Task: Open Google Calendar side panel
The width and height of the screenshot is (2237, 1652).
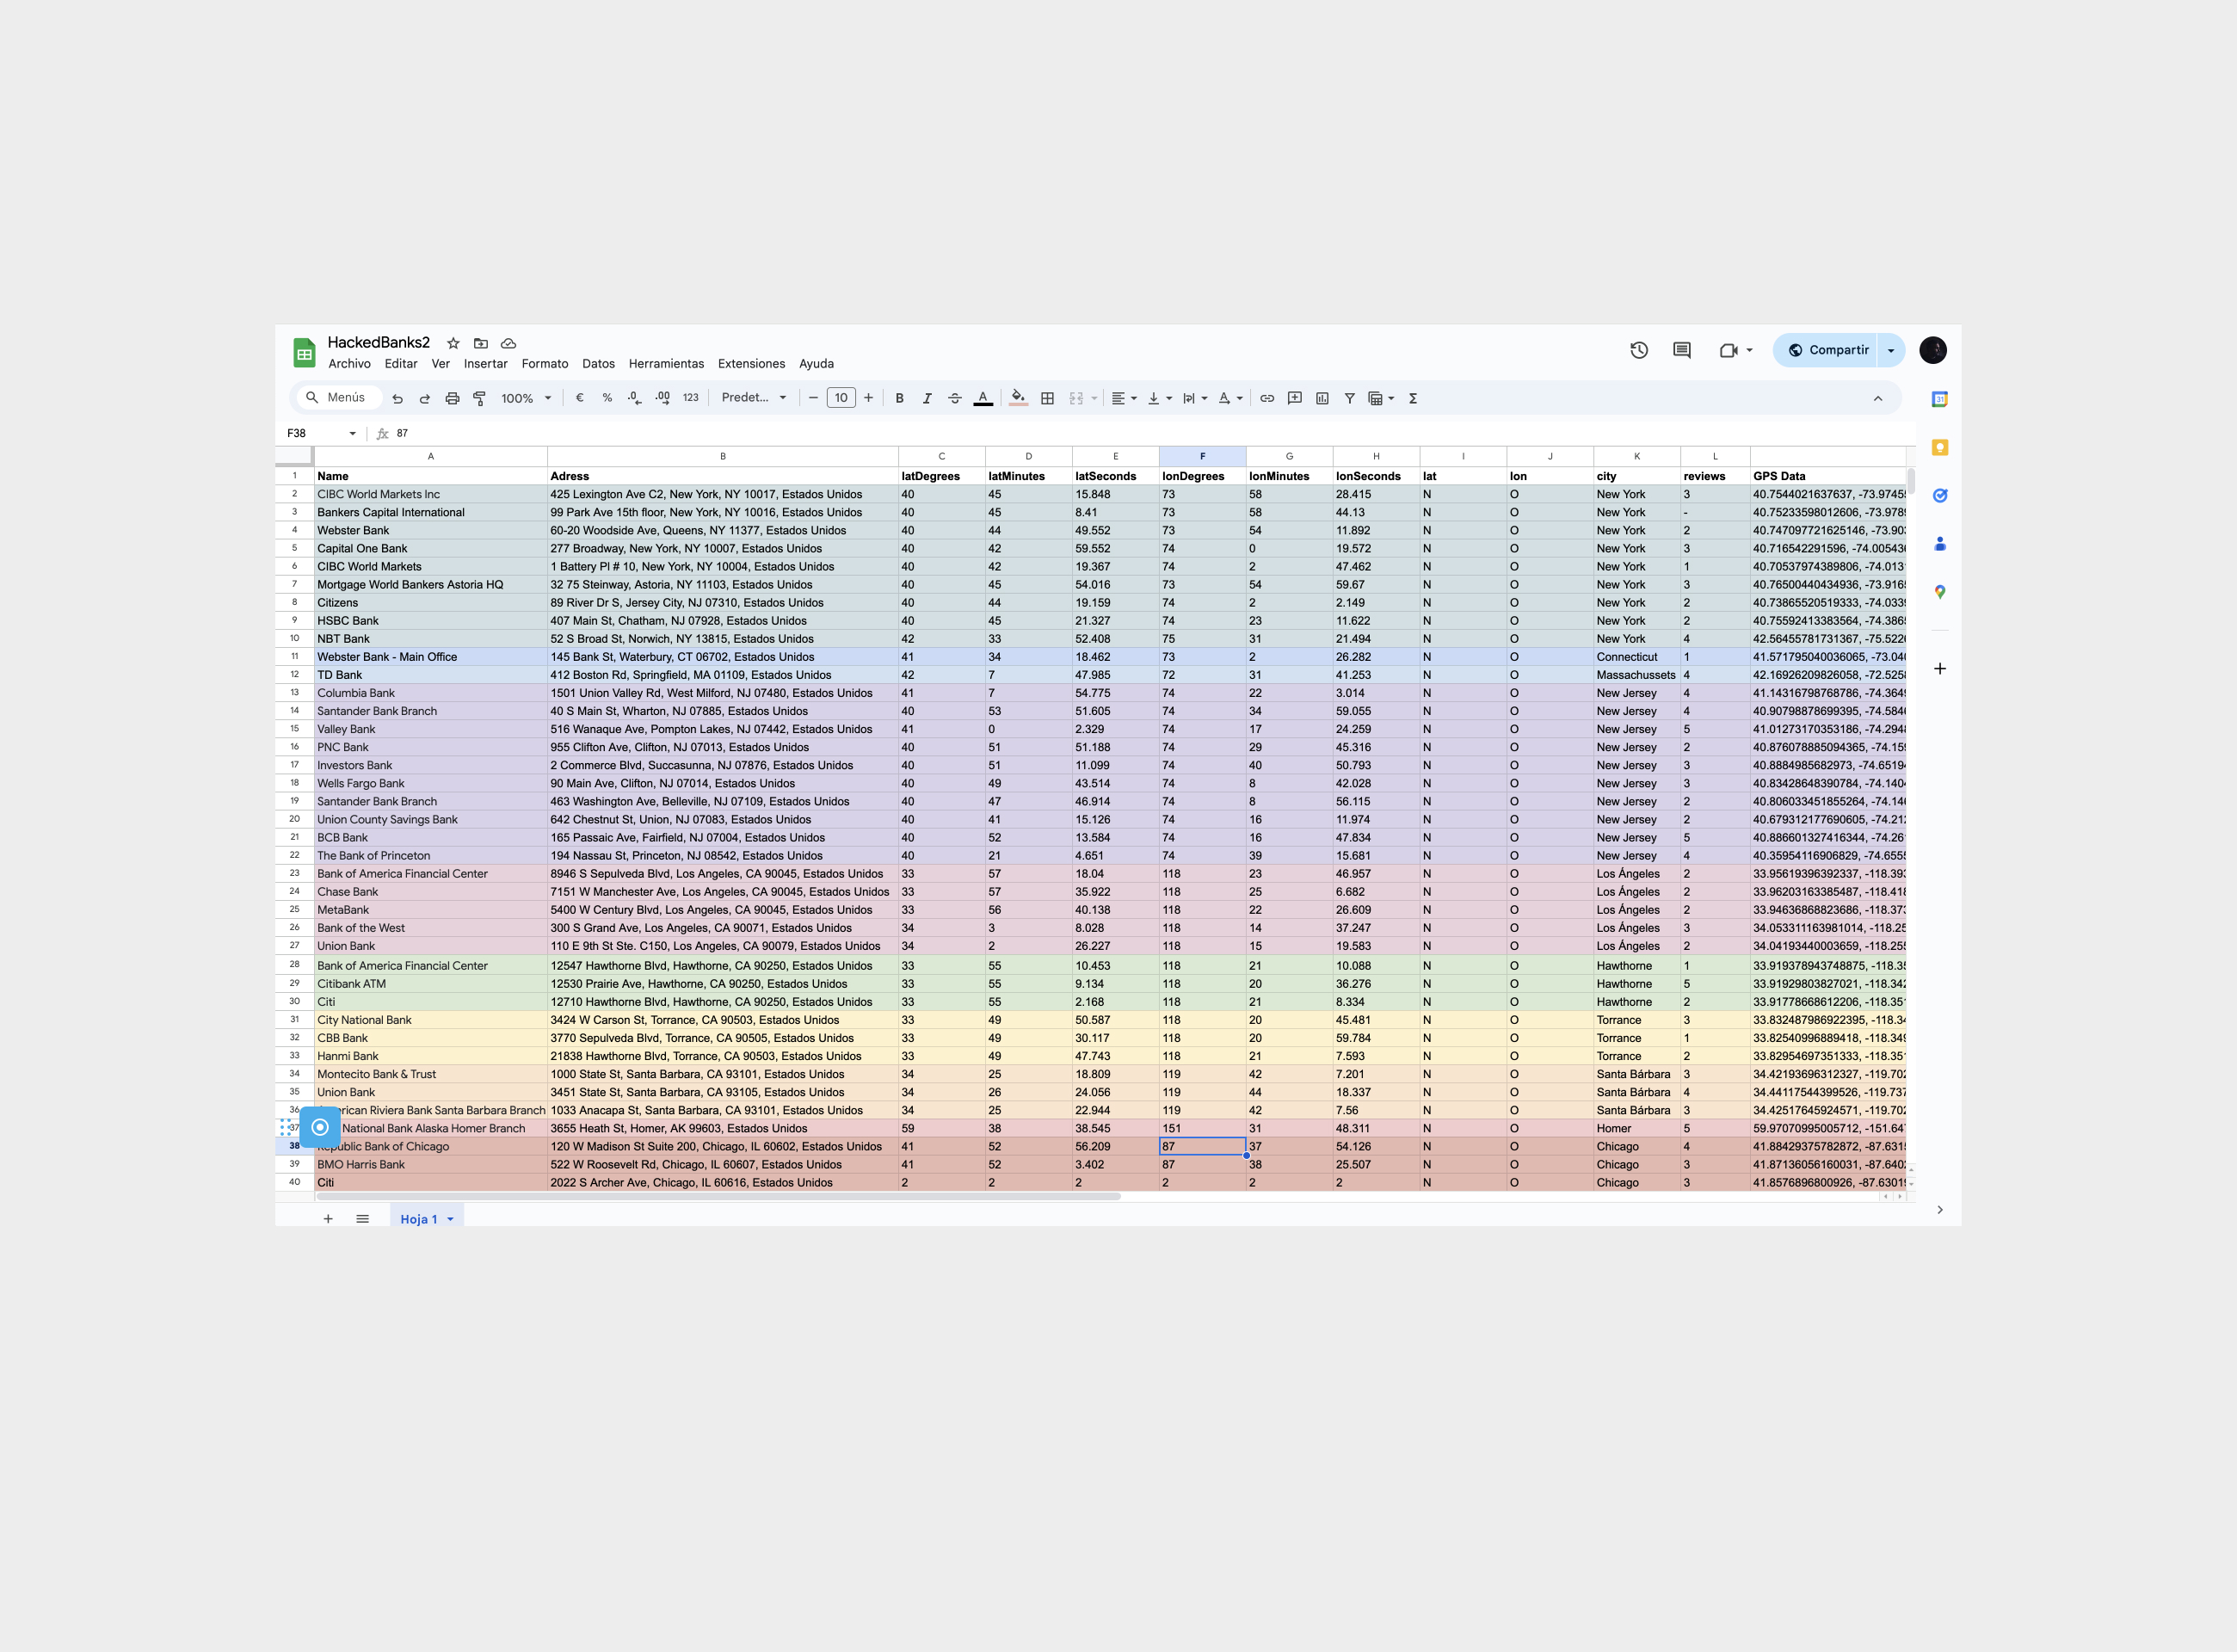Action: (x=1939, y=399)
